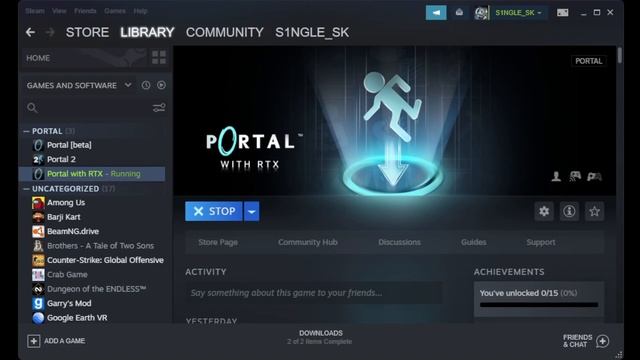Screen dimensions: 640x360
Task: Add game to favorites star
Action: click(x=594, y=211)
